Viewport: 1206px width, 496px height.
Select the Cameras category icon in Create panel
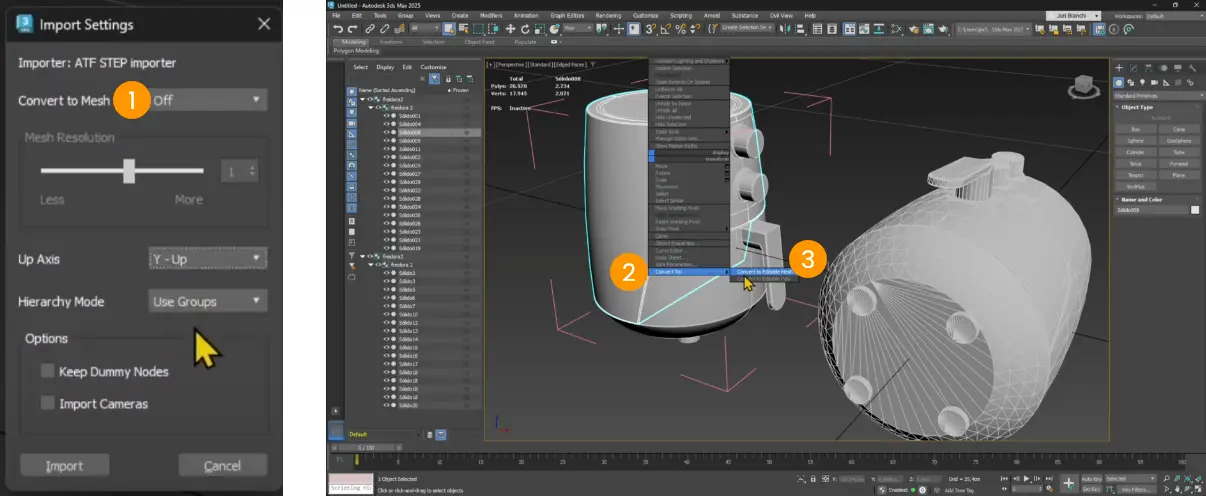pos(1154,83)
